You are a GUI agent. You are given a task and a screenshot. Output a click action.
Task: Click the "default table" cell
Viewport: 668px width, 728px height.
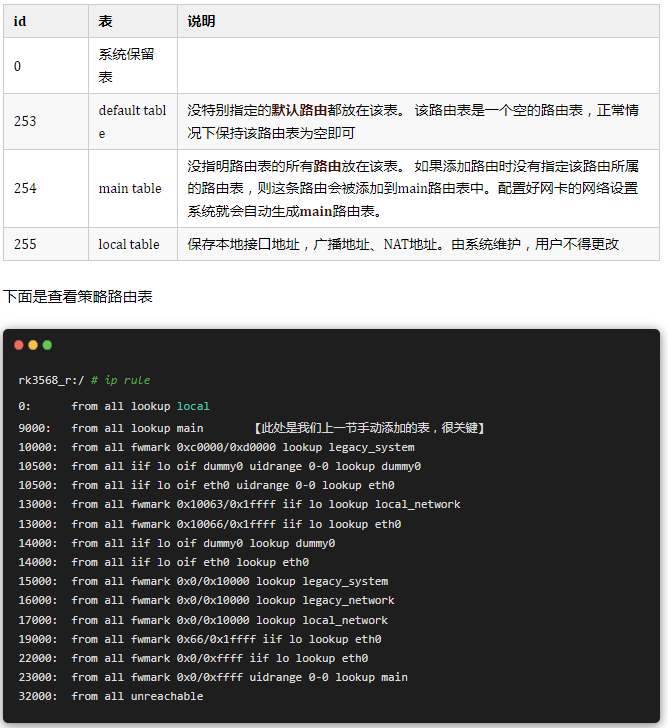[x=132, y=121]
